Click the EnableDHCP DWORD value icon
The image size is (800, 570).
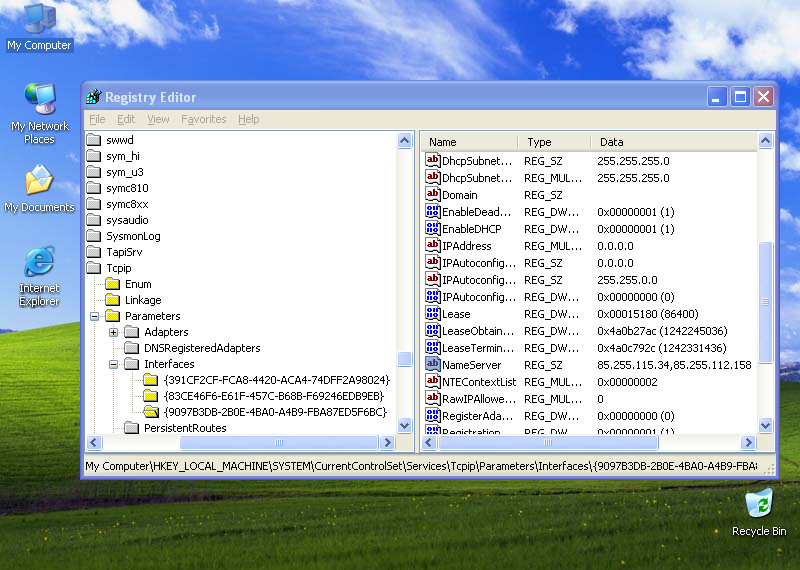(433, 228)
